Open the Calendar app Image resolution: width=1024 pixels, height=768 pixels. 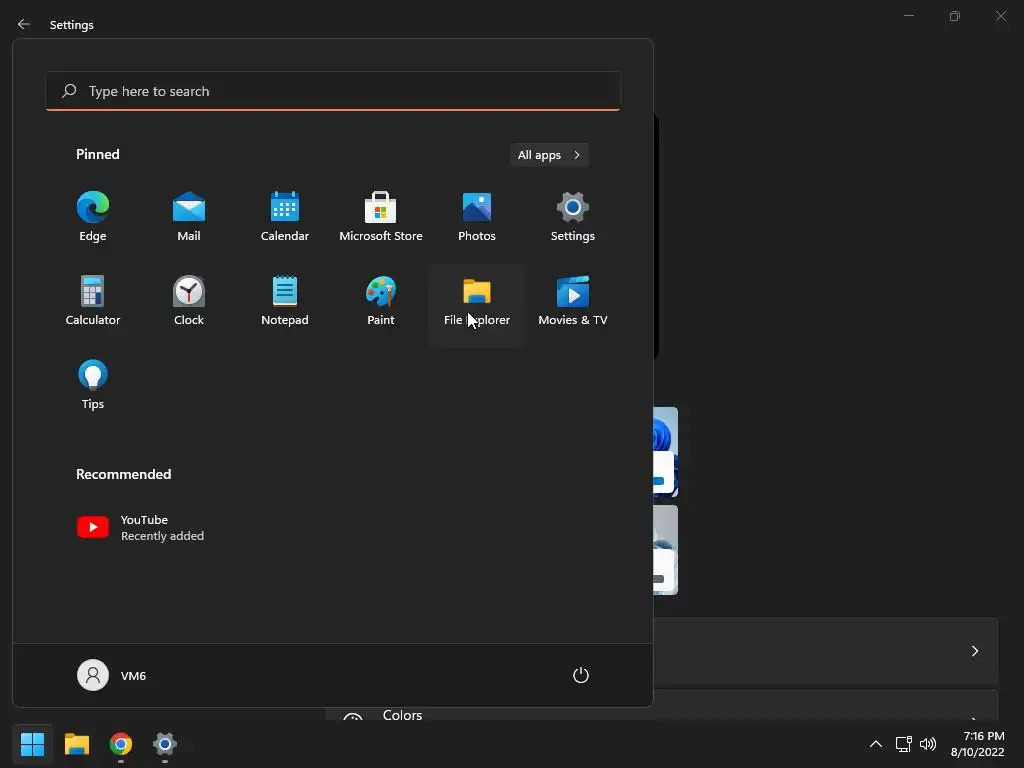click(x=285, y=217)
